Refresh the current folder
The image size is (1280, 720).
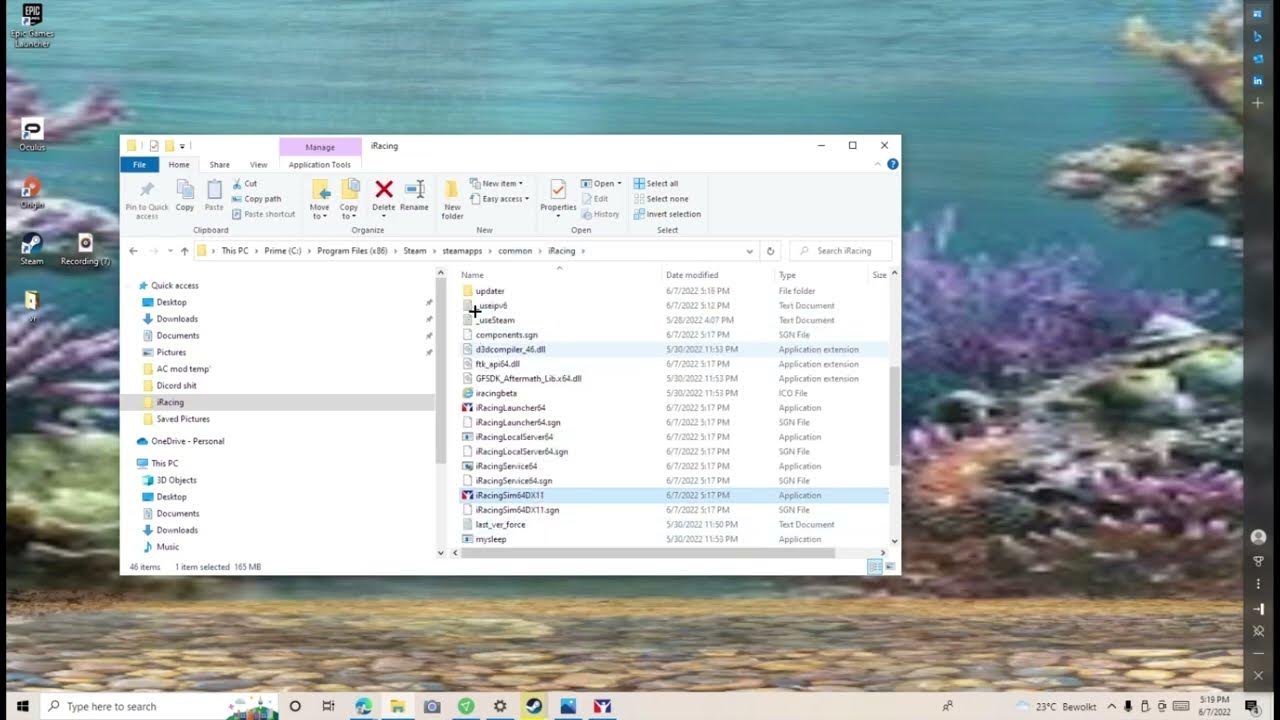point(770,251)
